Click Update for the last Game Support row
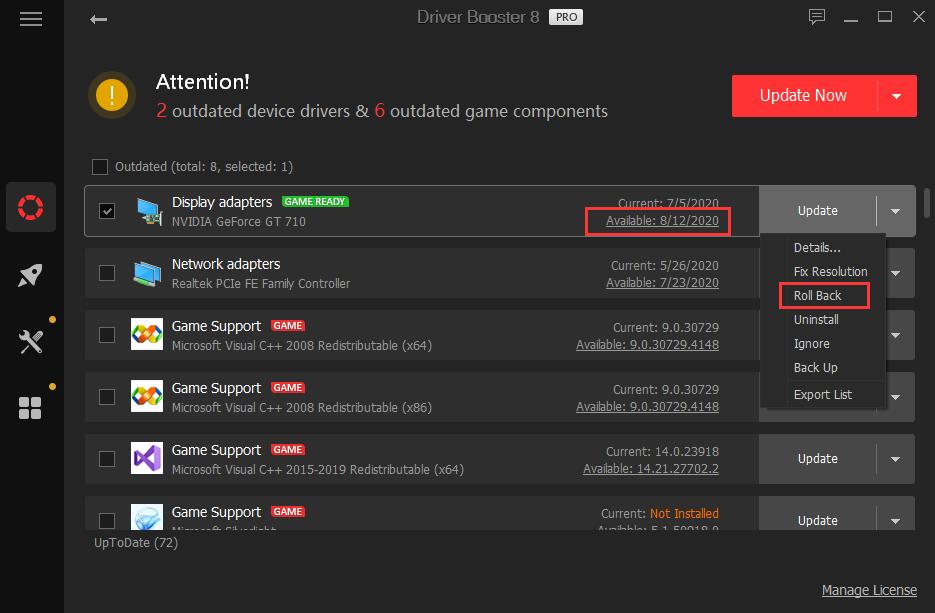935x613 pixels. [x=818, y=521]
